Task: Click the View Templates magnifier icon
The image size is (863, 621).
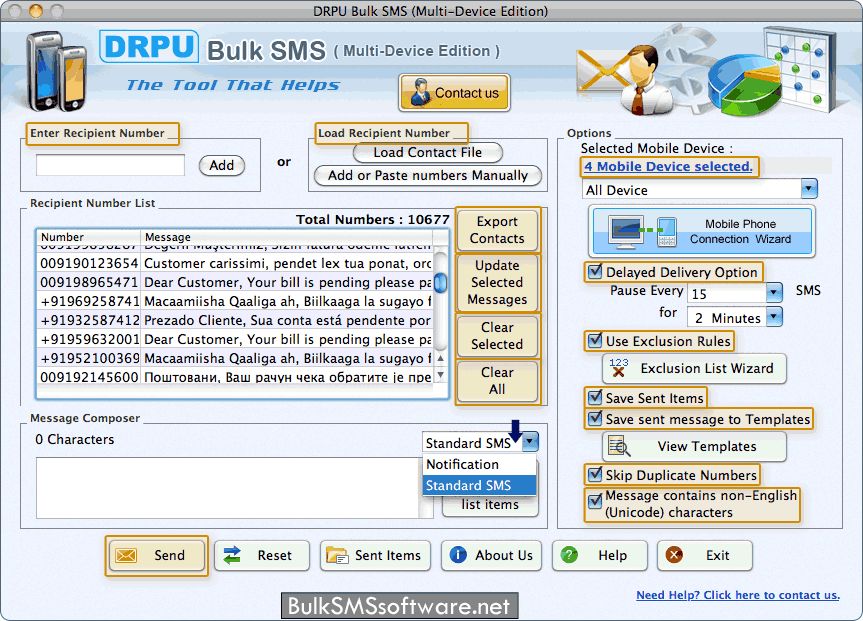Action: click(x=619, y=446)
